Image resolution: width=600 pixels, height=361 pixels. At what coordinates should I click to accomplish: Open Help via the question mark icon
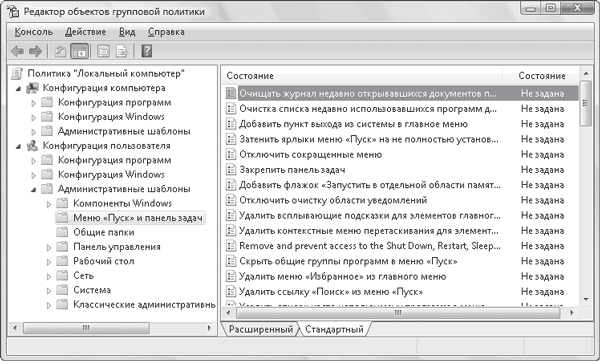pos(147,51)
